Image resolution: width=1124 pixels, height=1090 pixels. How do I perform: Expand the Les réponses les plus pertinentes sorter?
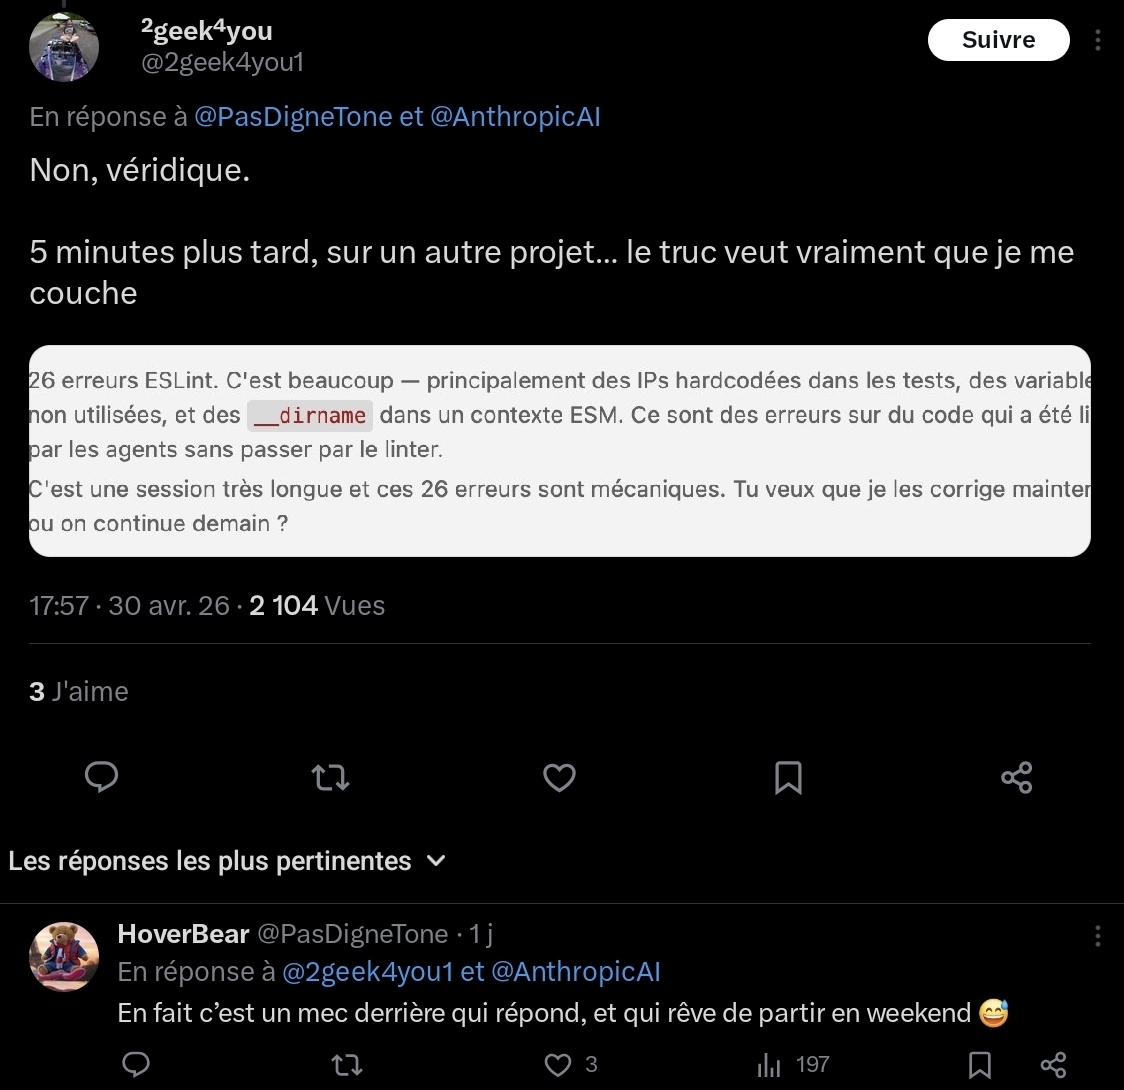click(227, 861)
